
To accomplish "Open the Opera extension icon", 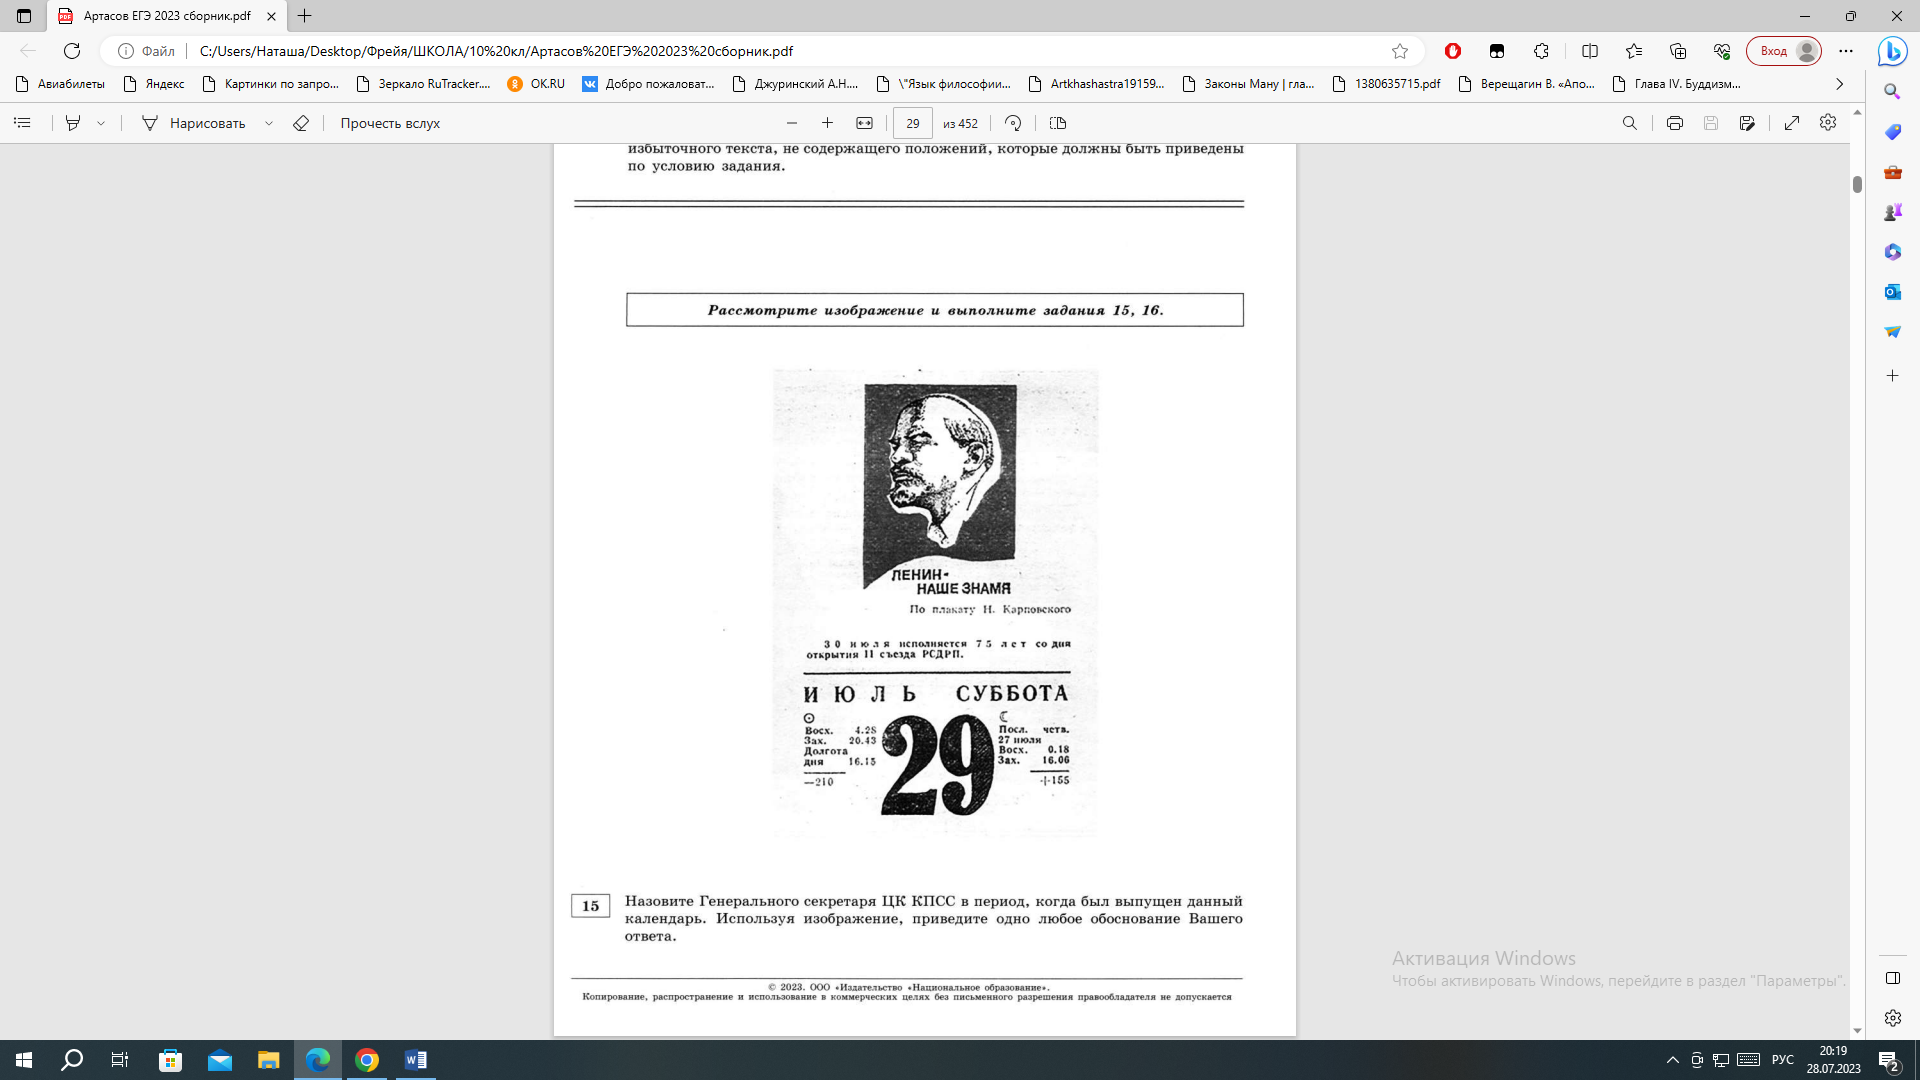I will click(1453, 51).
